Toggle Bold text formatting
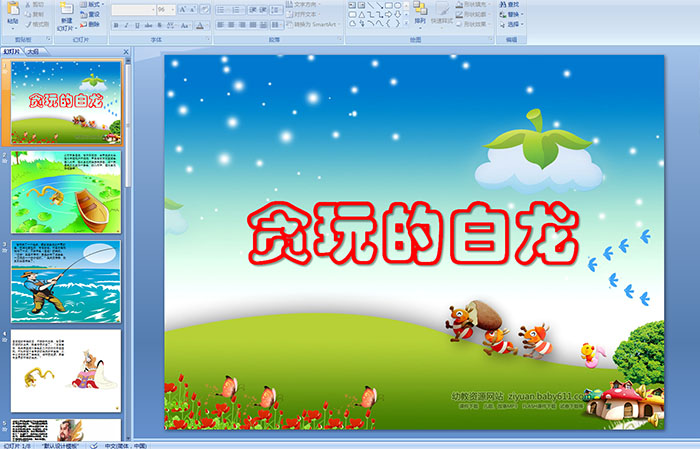 point(116,25)
